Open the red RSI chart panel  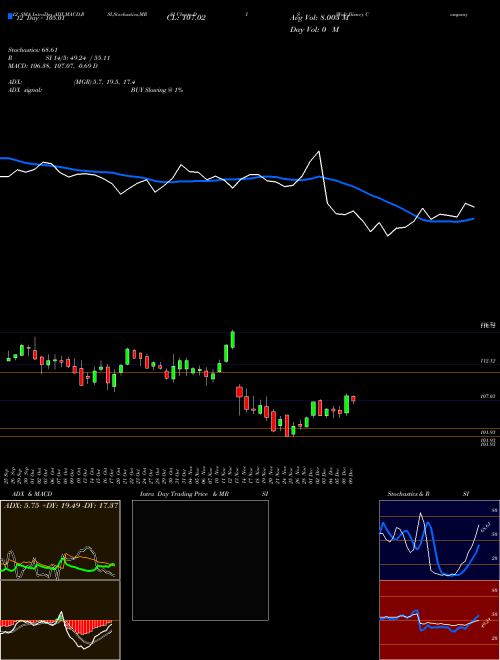(439, 620)
